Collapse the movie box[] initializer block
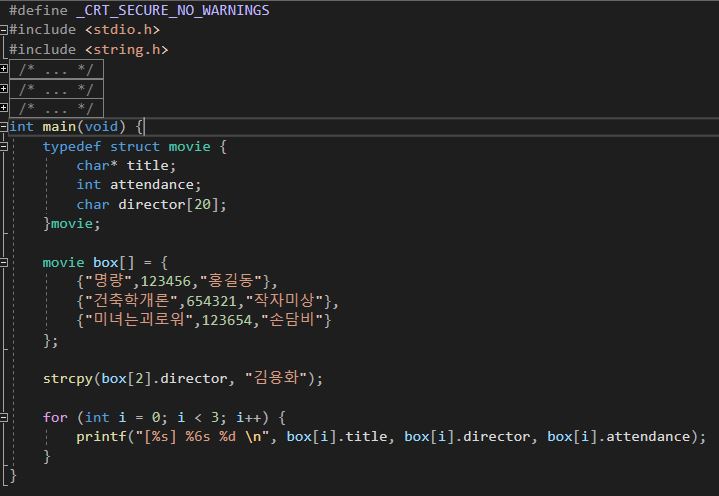Image resolution: width=719 pixels, height=496 pixels. tap(4, 263)
